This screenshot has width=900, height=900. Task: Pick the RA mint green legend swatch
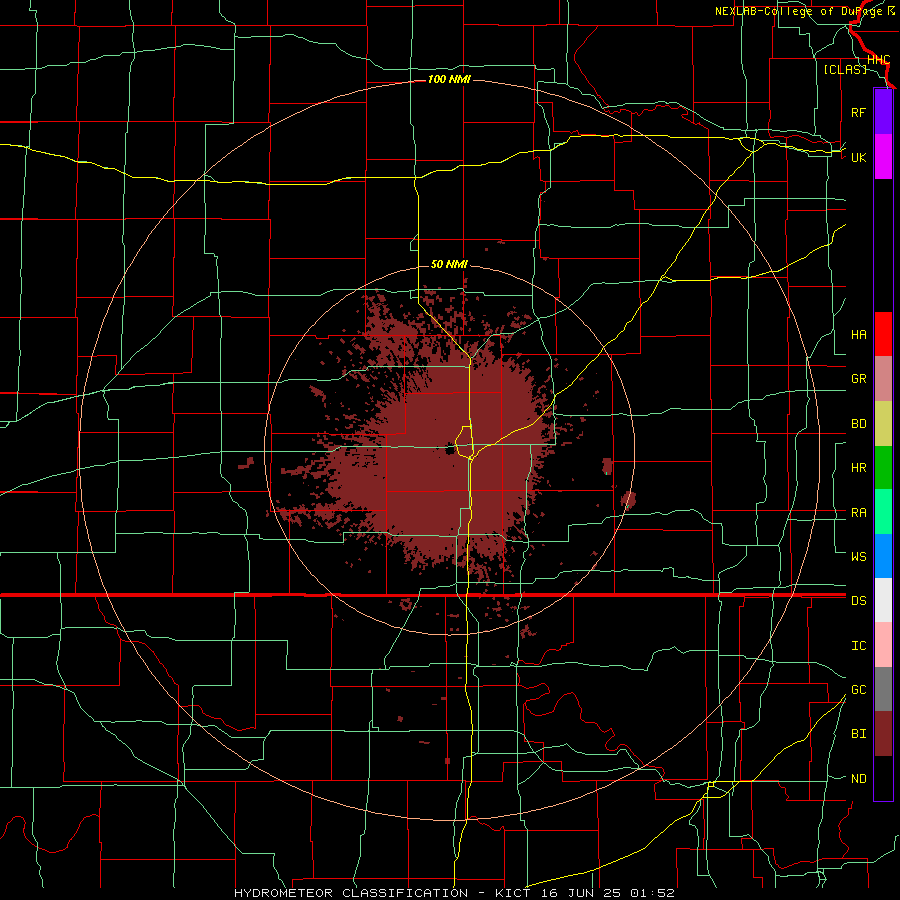[883, 512]
